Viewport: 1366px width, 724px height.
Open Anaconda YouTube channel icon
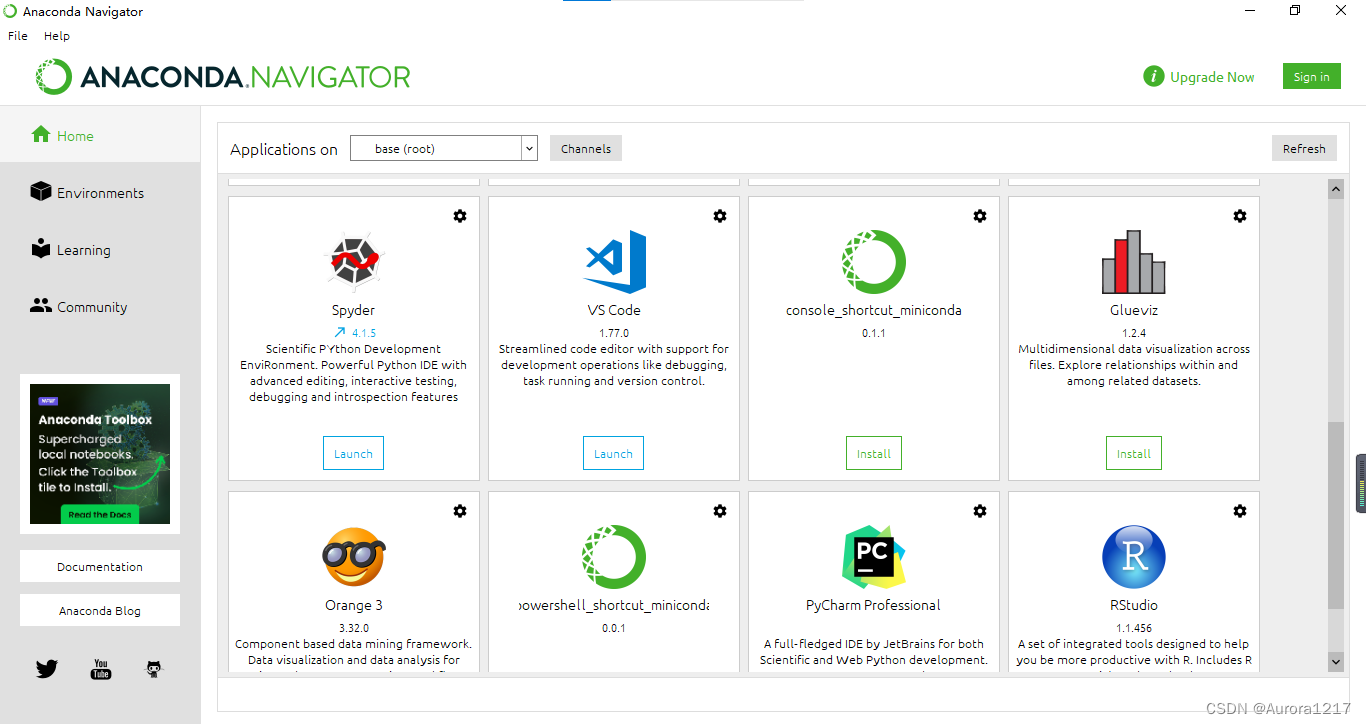[100, 669]
